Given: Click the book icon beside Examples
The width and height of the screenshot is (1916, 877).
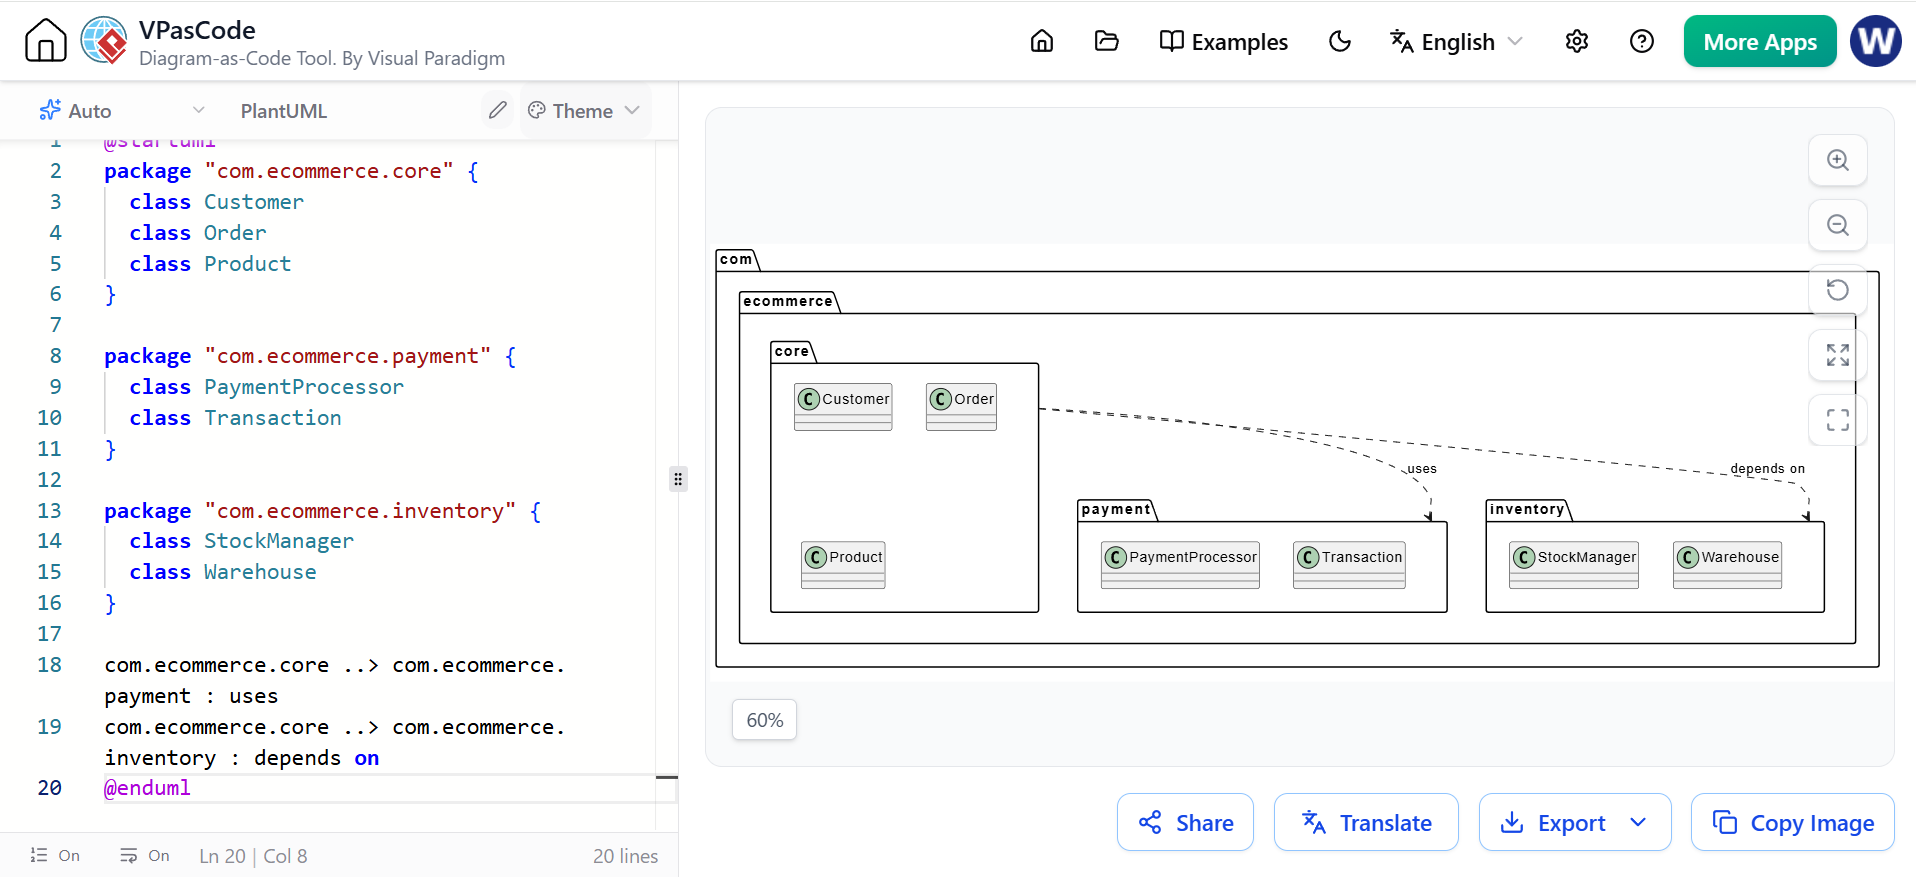Looking at the screenshot, I should [x=1171, y=41].
